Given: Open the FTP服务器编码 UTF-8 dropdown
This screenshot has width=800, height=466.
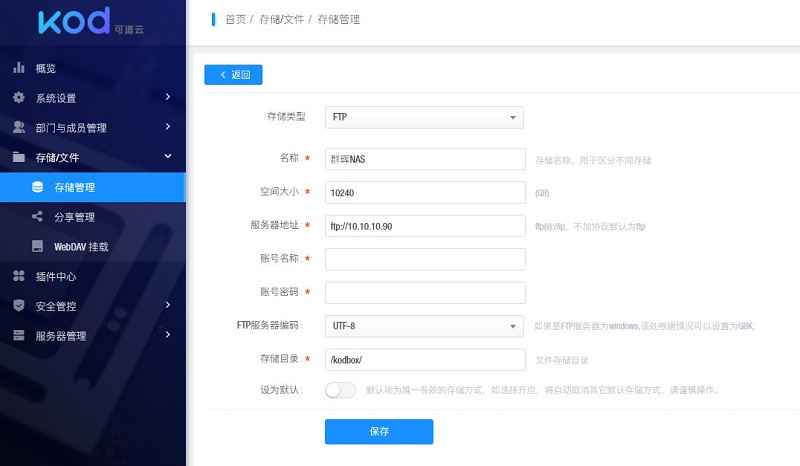Looking at the screenshot, I should [425, 326].
